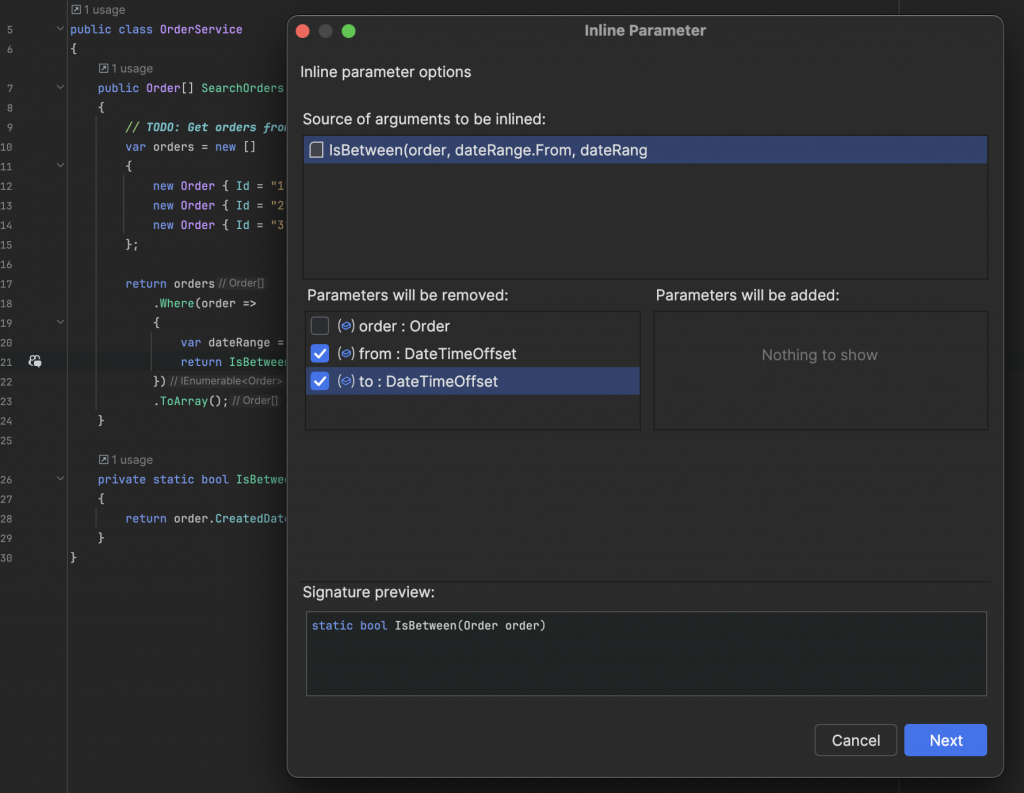Collapse the OrderService class fold arrow
This screenshot has height=793, width=1024.
pyautogui.click(x=60, y=30)
